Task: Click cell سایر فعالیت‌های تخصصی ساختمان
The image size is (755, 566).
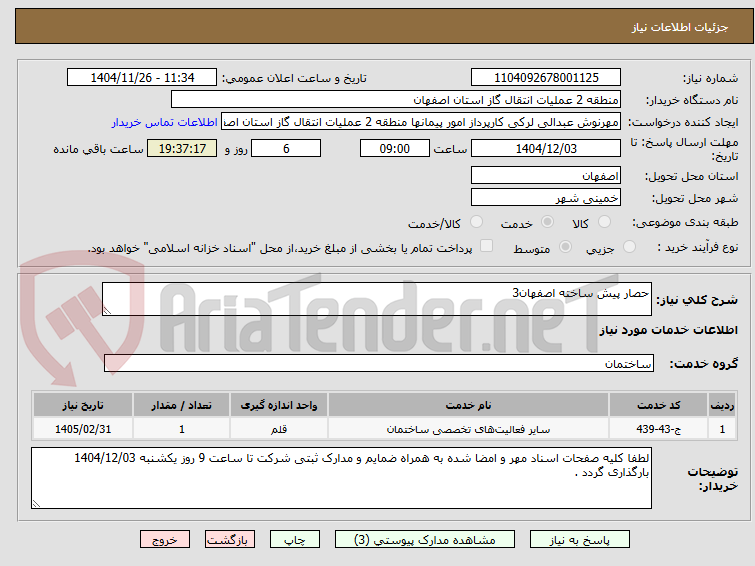Action: click(469, 429)
